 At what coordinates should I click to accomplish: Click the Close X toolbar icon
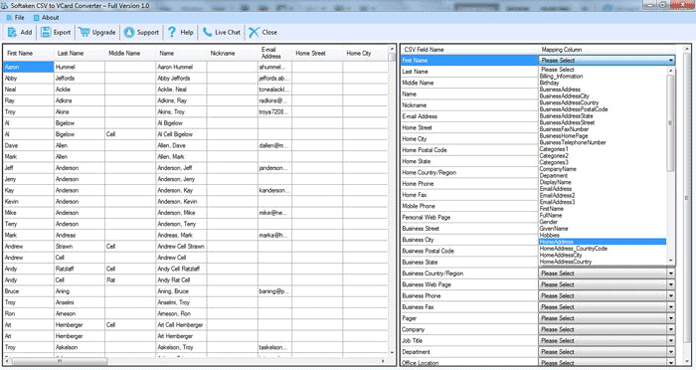point(254,32)
